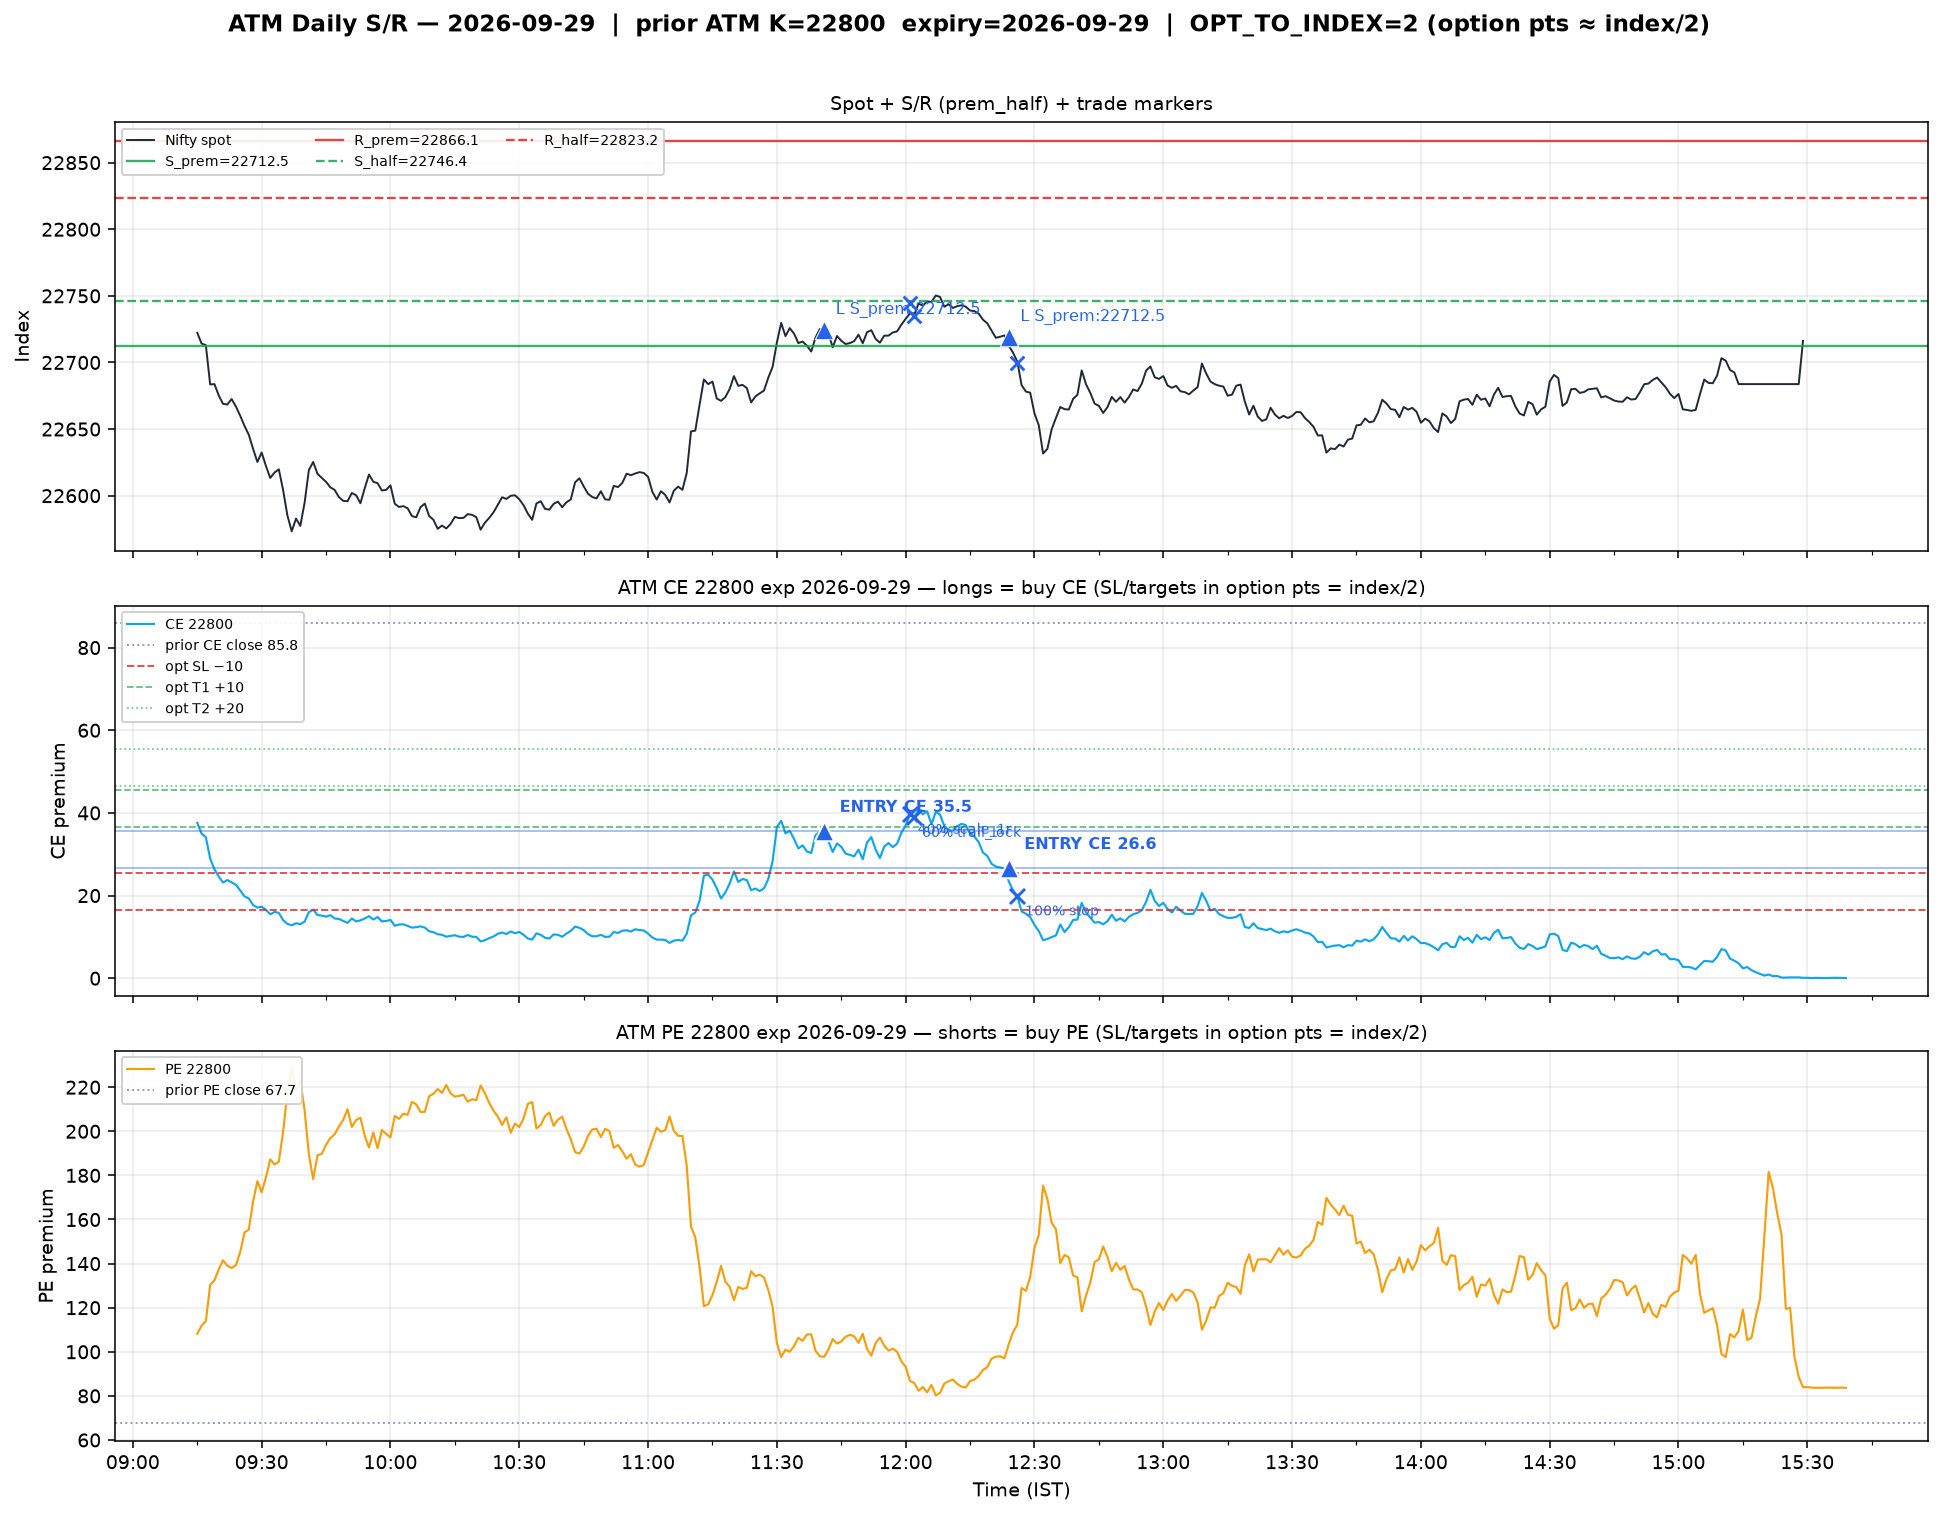
Task: Click the 'ENTRY CE 35.5' label
Action: (905, 807)
